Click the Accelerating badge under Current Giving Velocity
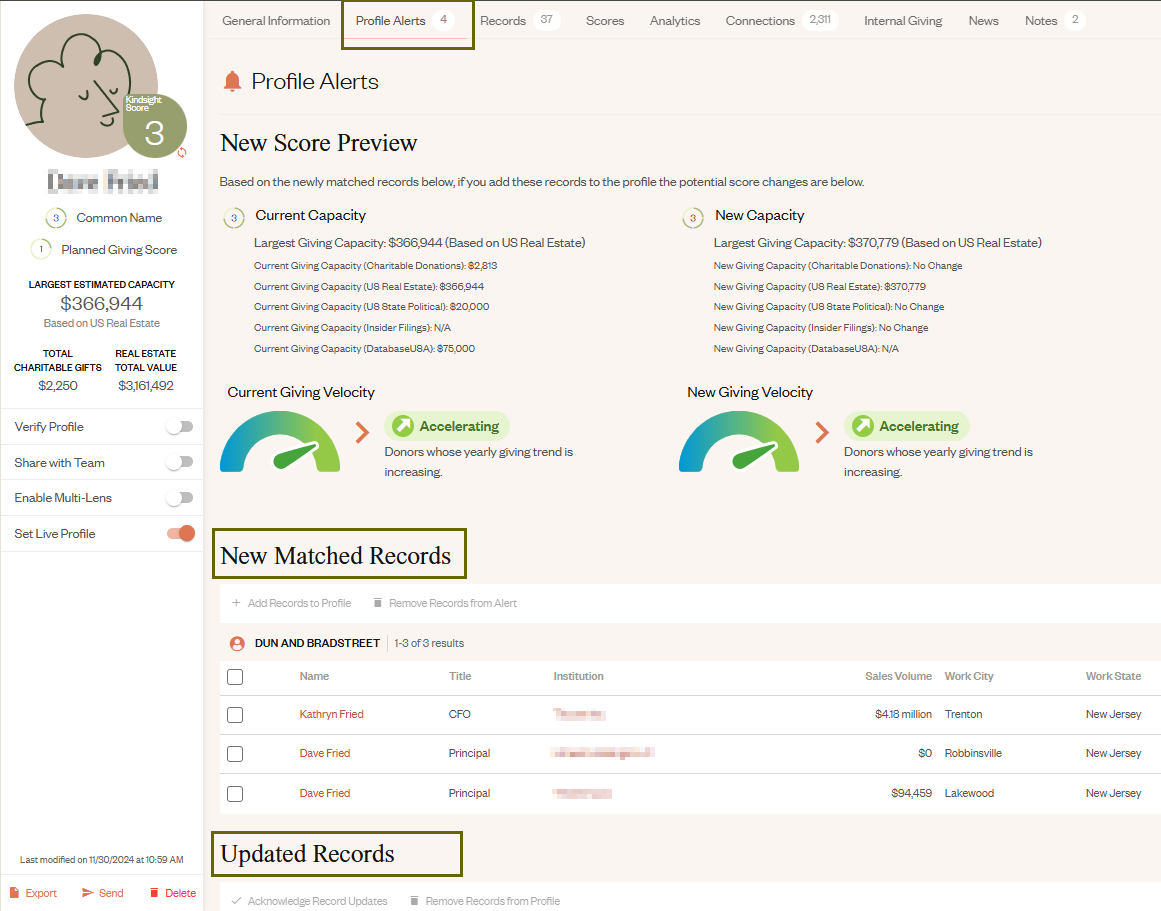1161x911 pixels. pos(446,426)
